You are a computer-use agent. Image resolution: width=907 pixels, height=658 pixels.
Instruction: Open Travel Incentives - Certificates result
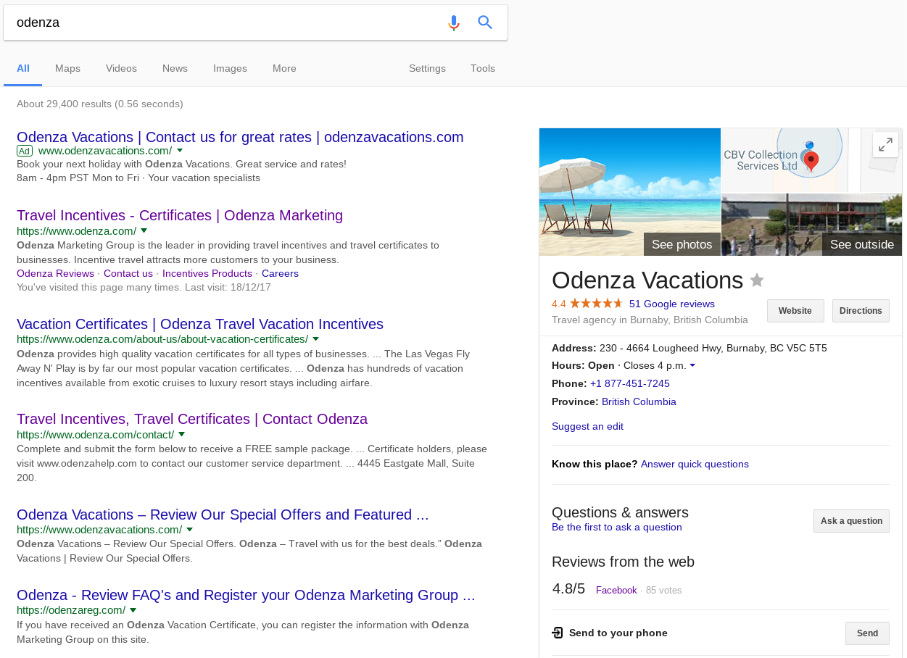pos(179,215)
